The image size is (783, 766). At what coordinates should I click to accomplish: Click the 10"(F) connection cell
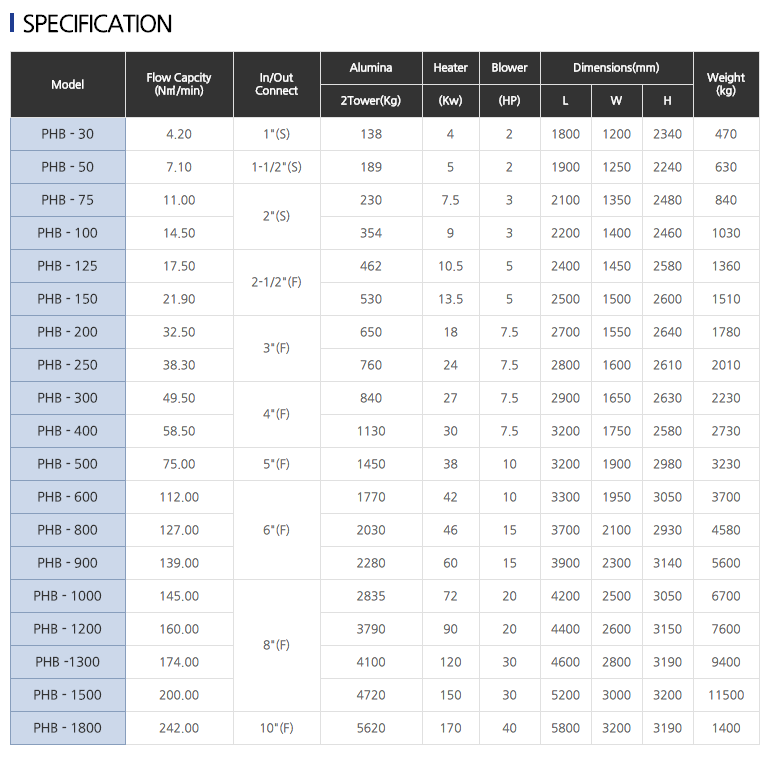click(277, 728)
